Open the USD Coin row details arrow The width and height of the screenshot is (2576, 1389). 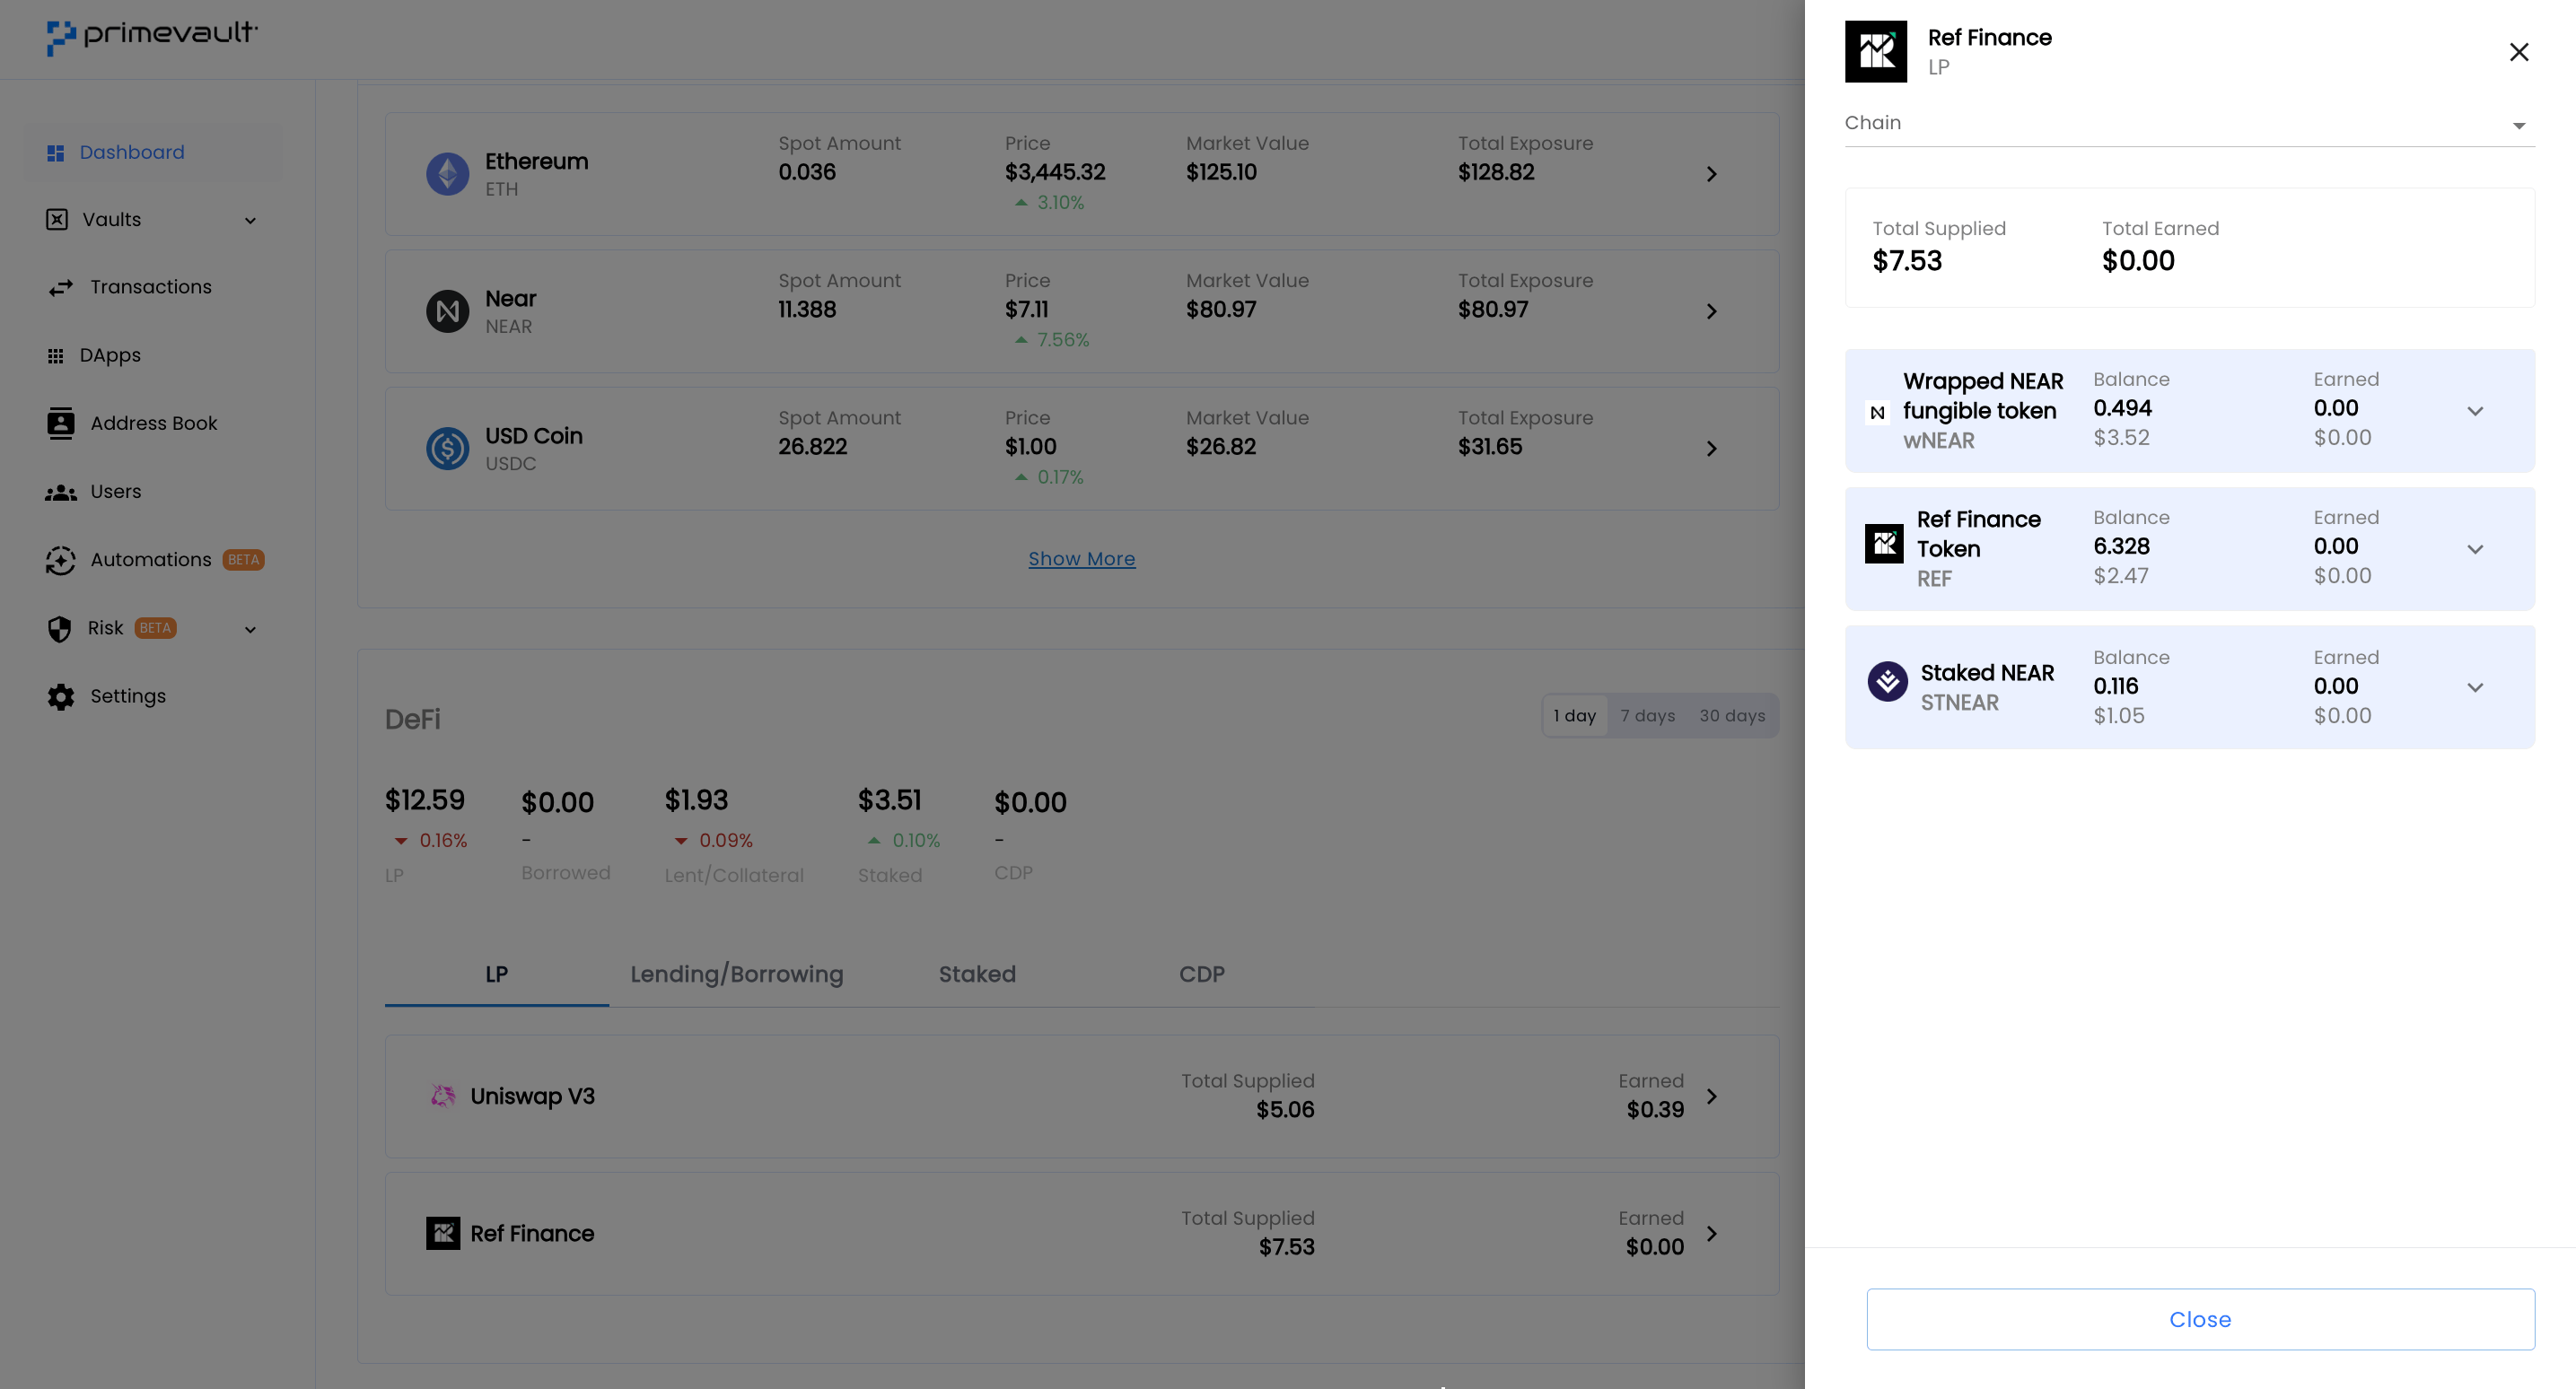pos(1711,448)
